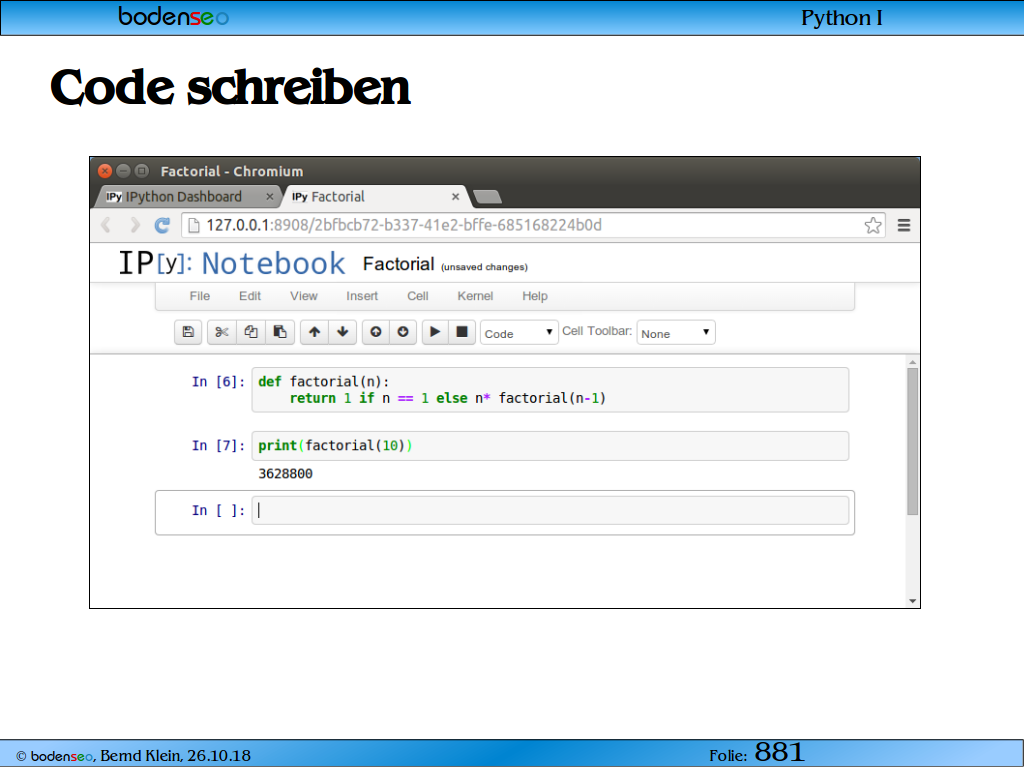Click the def factorial code cell
This screenshot has height=768, width=1024.
pos(550,390)
